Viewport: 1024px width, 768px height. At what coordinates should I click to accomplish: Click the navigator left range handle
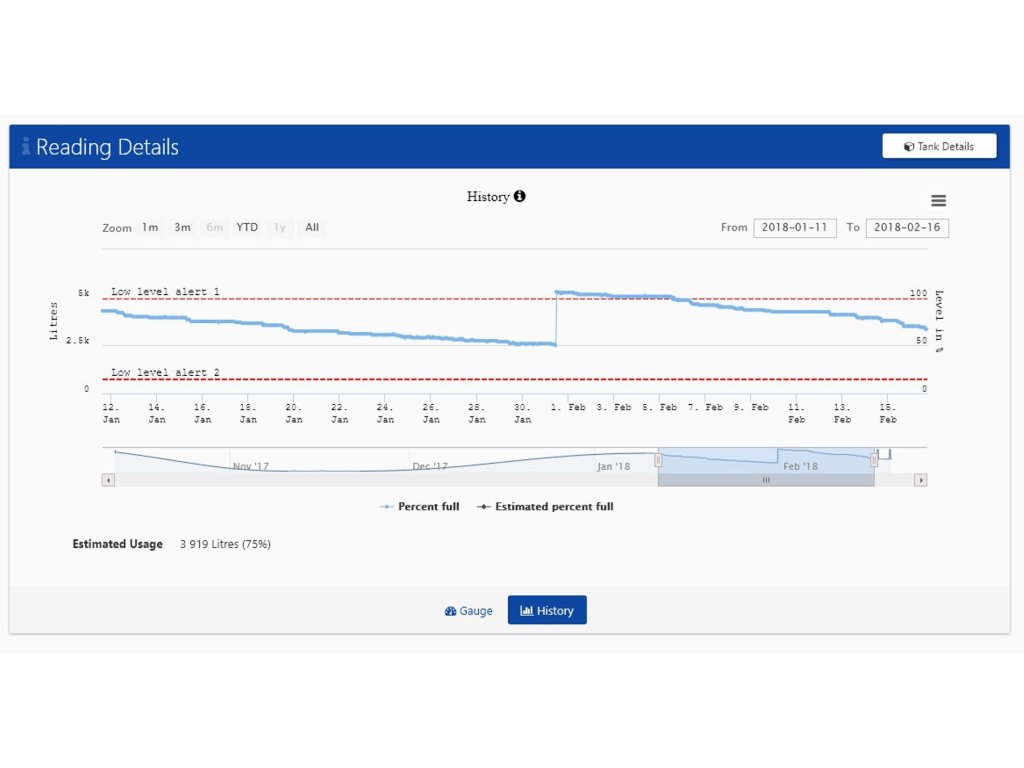tap(658, 460)
